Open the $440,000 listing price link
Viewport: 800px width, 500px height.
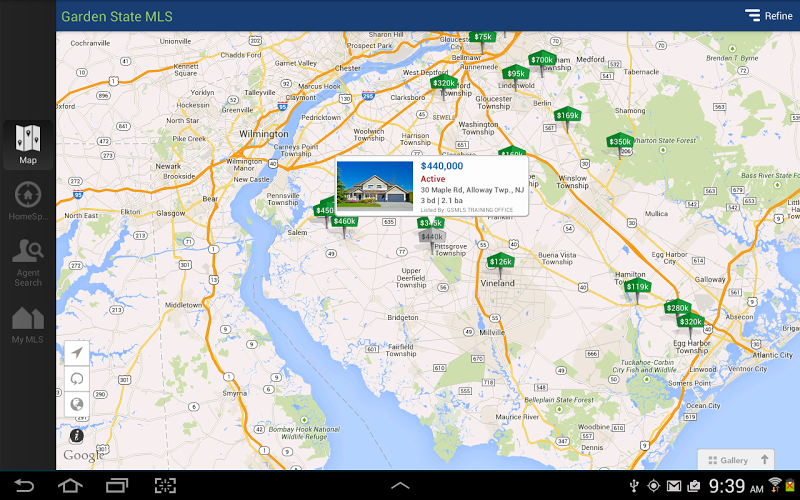[x=442, y=166]
